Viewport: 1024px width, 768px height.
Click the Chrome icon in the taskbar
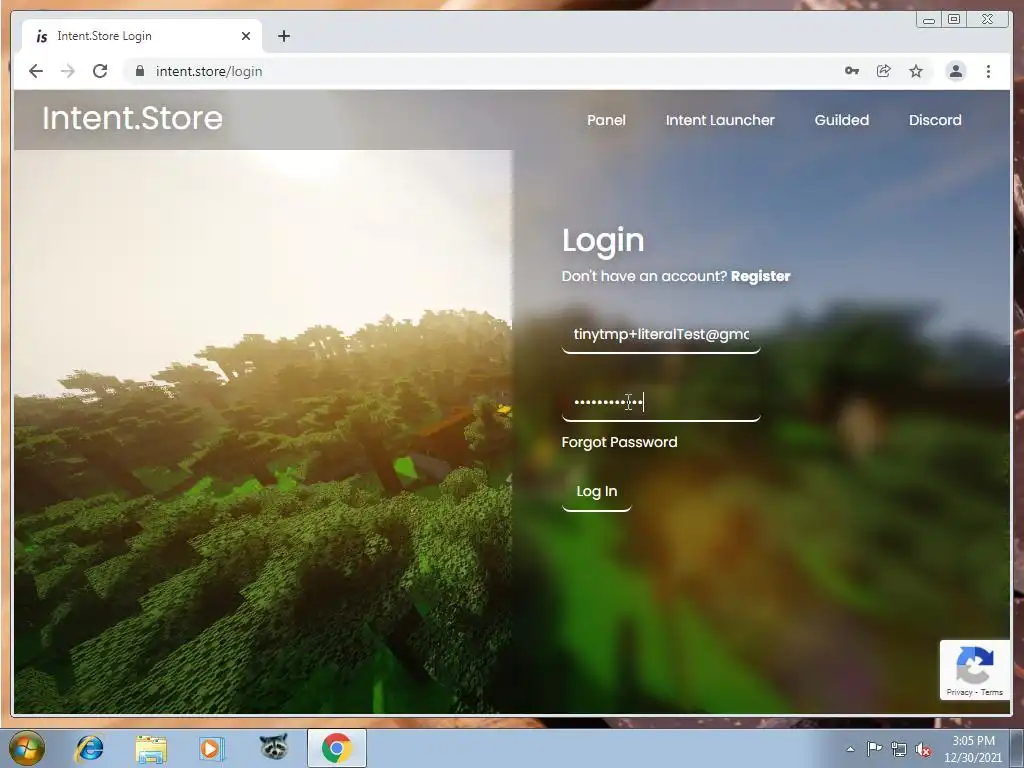(x=336, y=748)
